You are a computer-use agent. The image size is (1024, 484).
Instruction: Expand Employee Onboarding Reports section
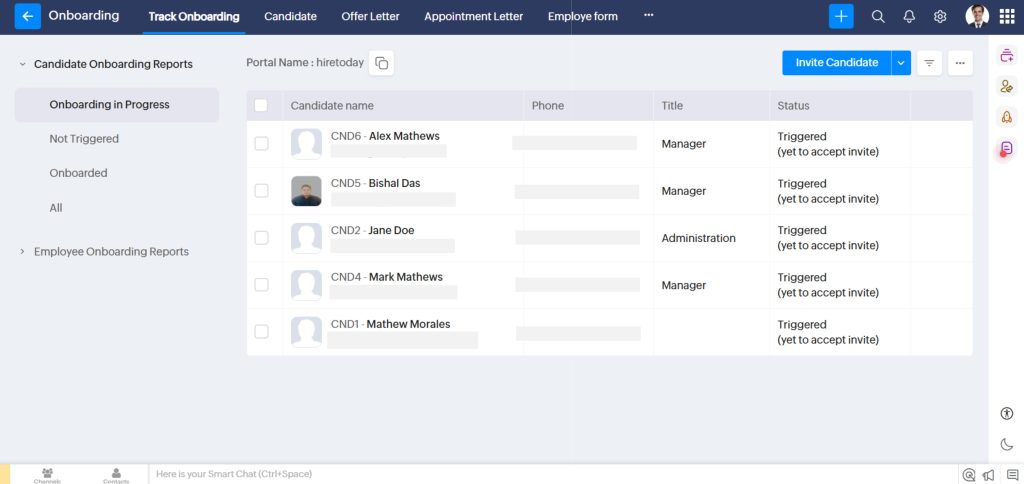(22, 251)
